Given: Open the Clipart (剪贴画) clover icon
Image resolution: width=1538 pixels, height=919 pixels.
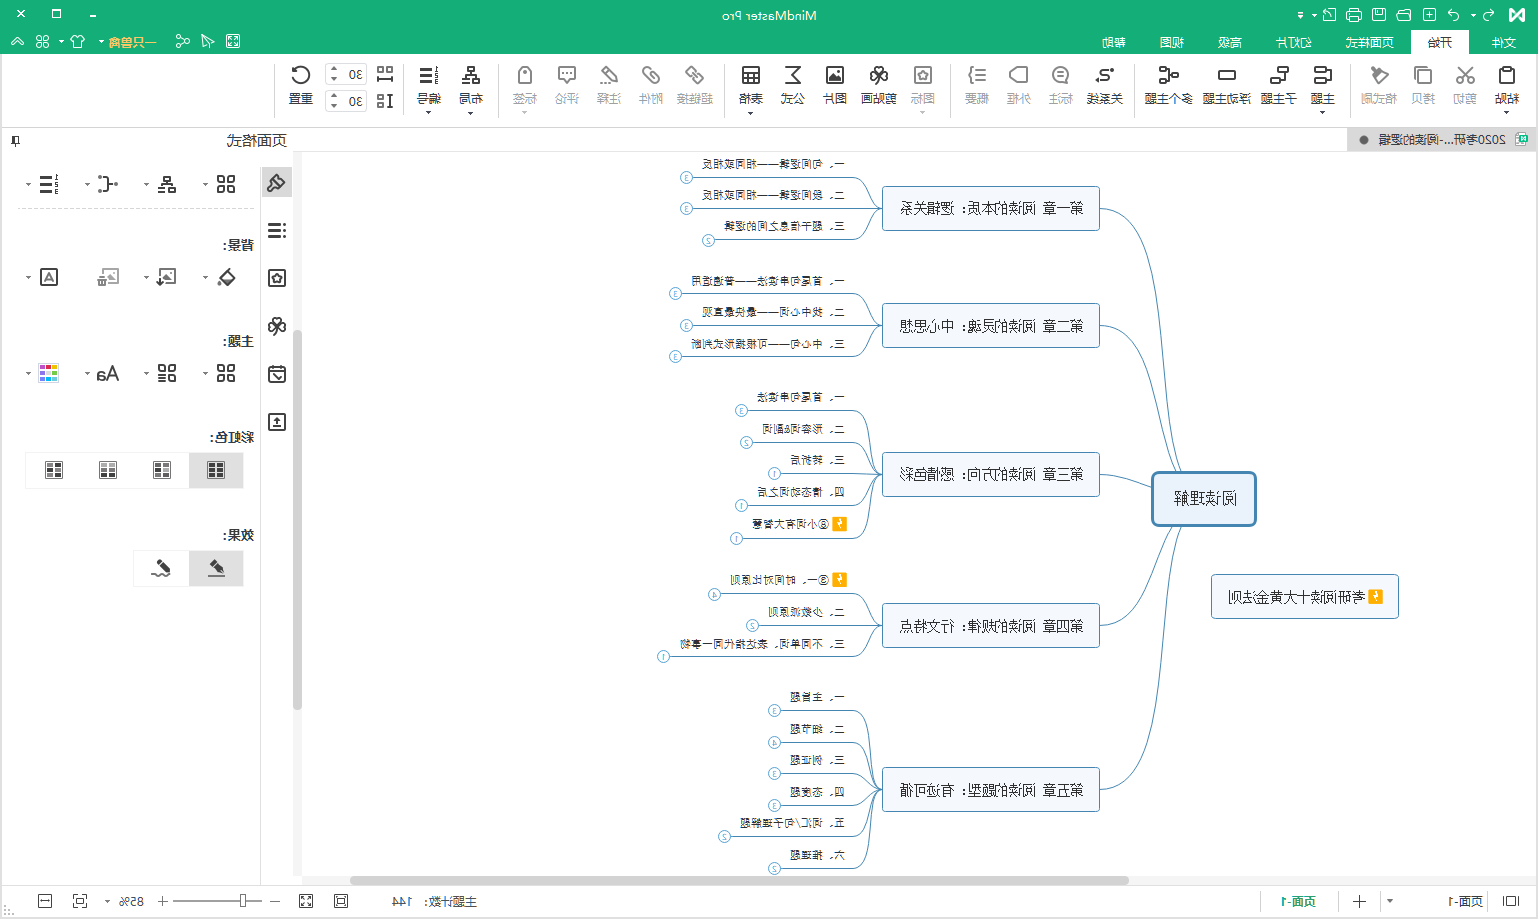Looking at the screenshot, I should click(x=879, y=76).
